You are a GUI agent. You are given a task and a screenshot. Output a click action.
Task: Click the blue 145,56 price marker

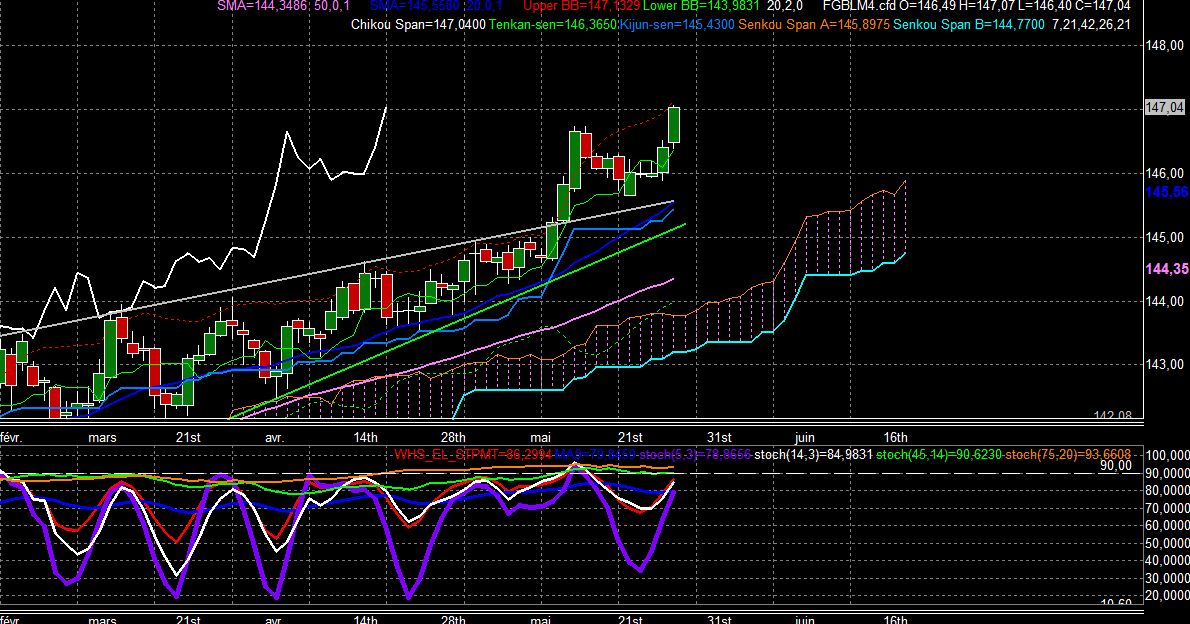[1166, 192]
